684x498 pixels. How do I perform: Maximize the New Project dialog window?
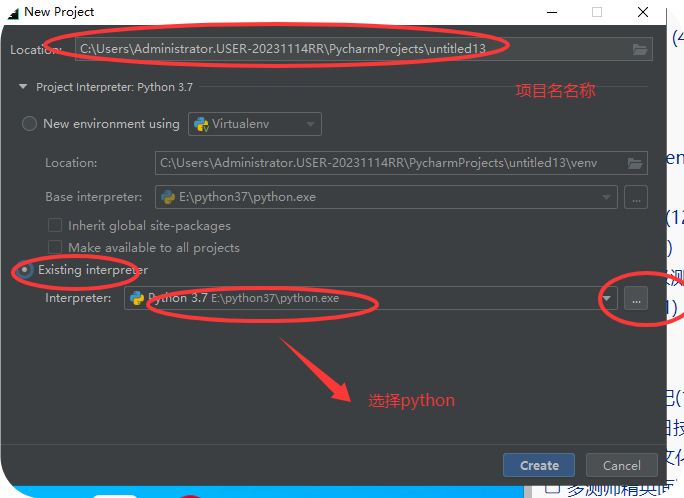(x=597, y=12)
